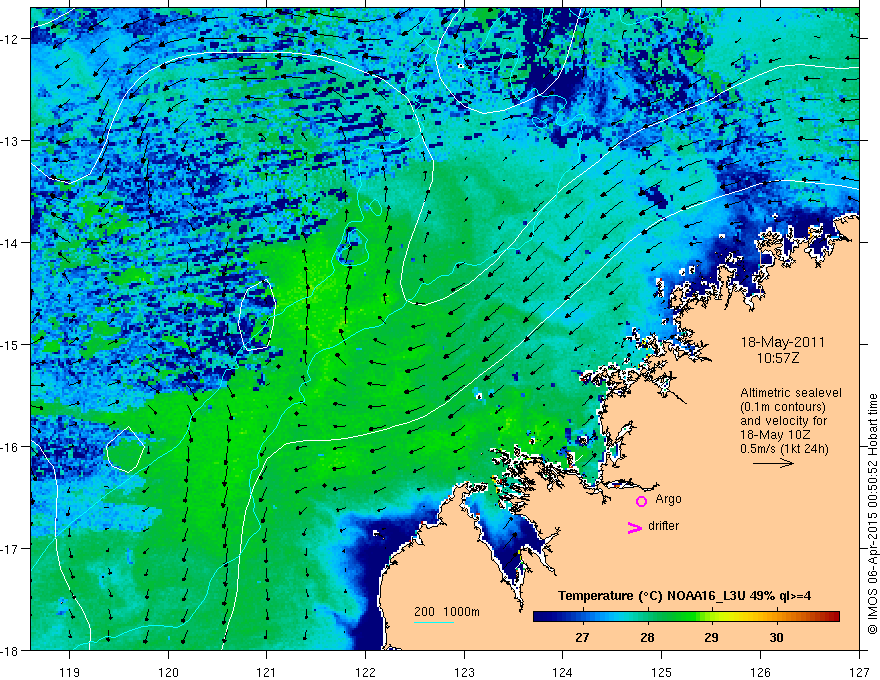Click the latitude axis label -18
880x680 pixels.
click(11, 650)
